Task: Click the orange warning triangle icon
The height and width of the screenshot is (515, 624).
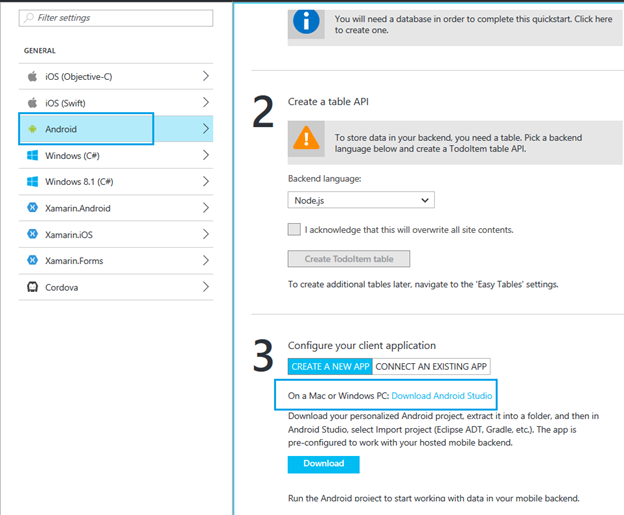Action: click(306, 138)
